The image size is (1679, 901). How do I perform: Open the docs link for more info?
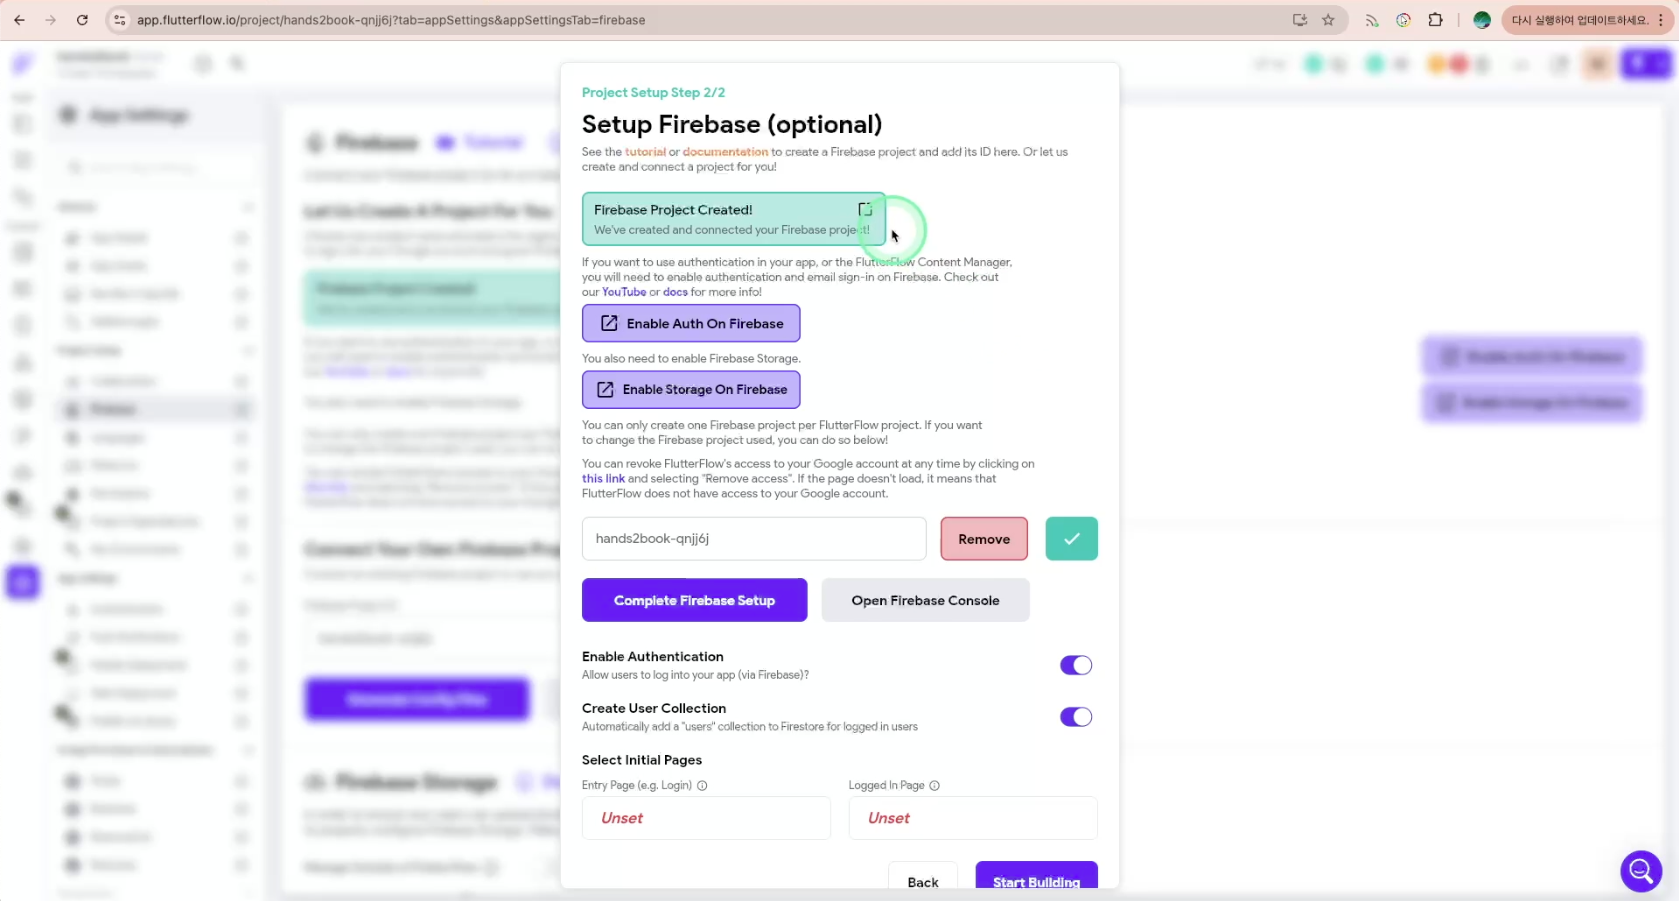(x=675, y=292)
